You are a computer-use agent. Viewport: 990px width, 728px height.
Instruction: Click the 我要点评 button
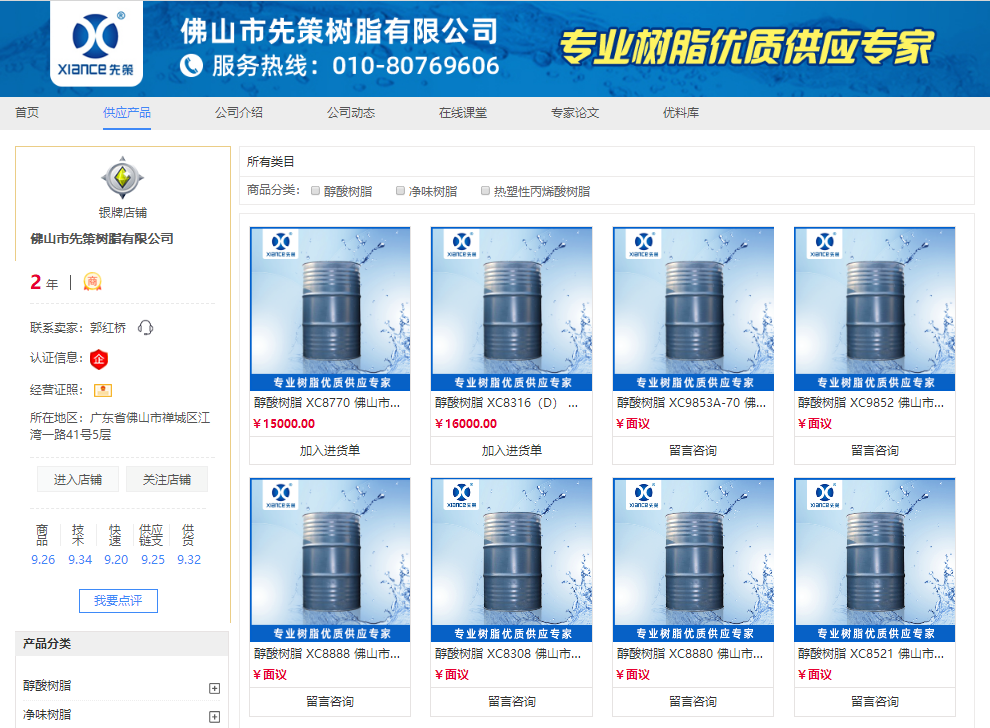[x=118, y=600]
